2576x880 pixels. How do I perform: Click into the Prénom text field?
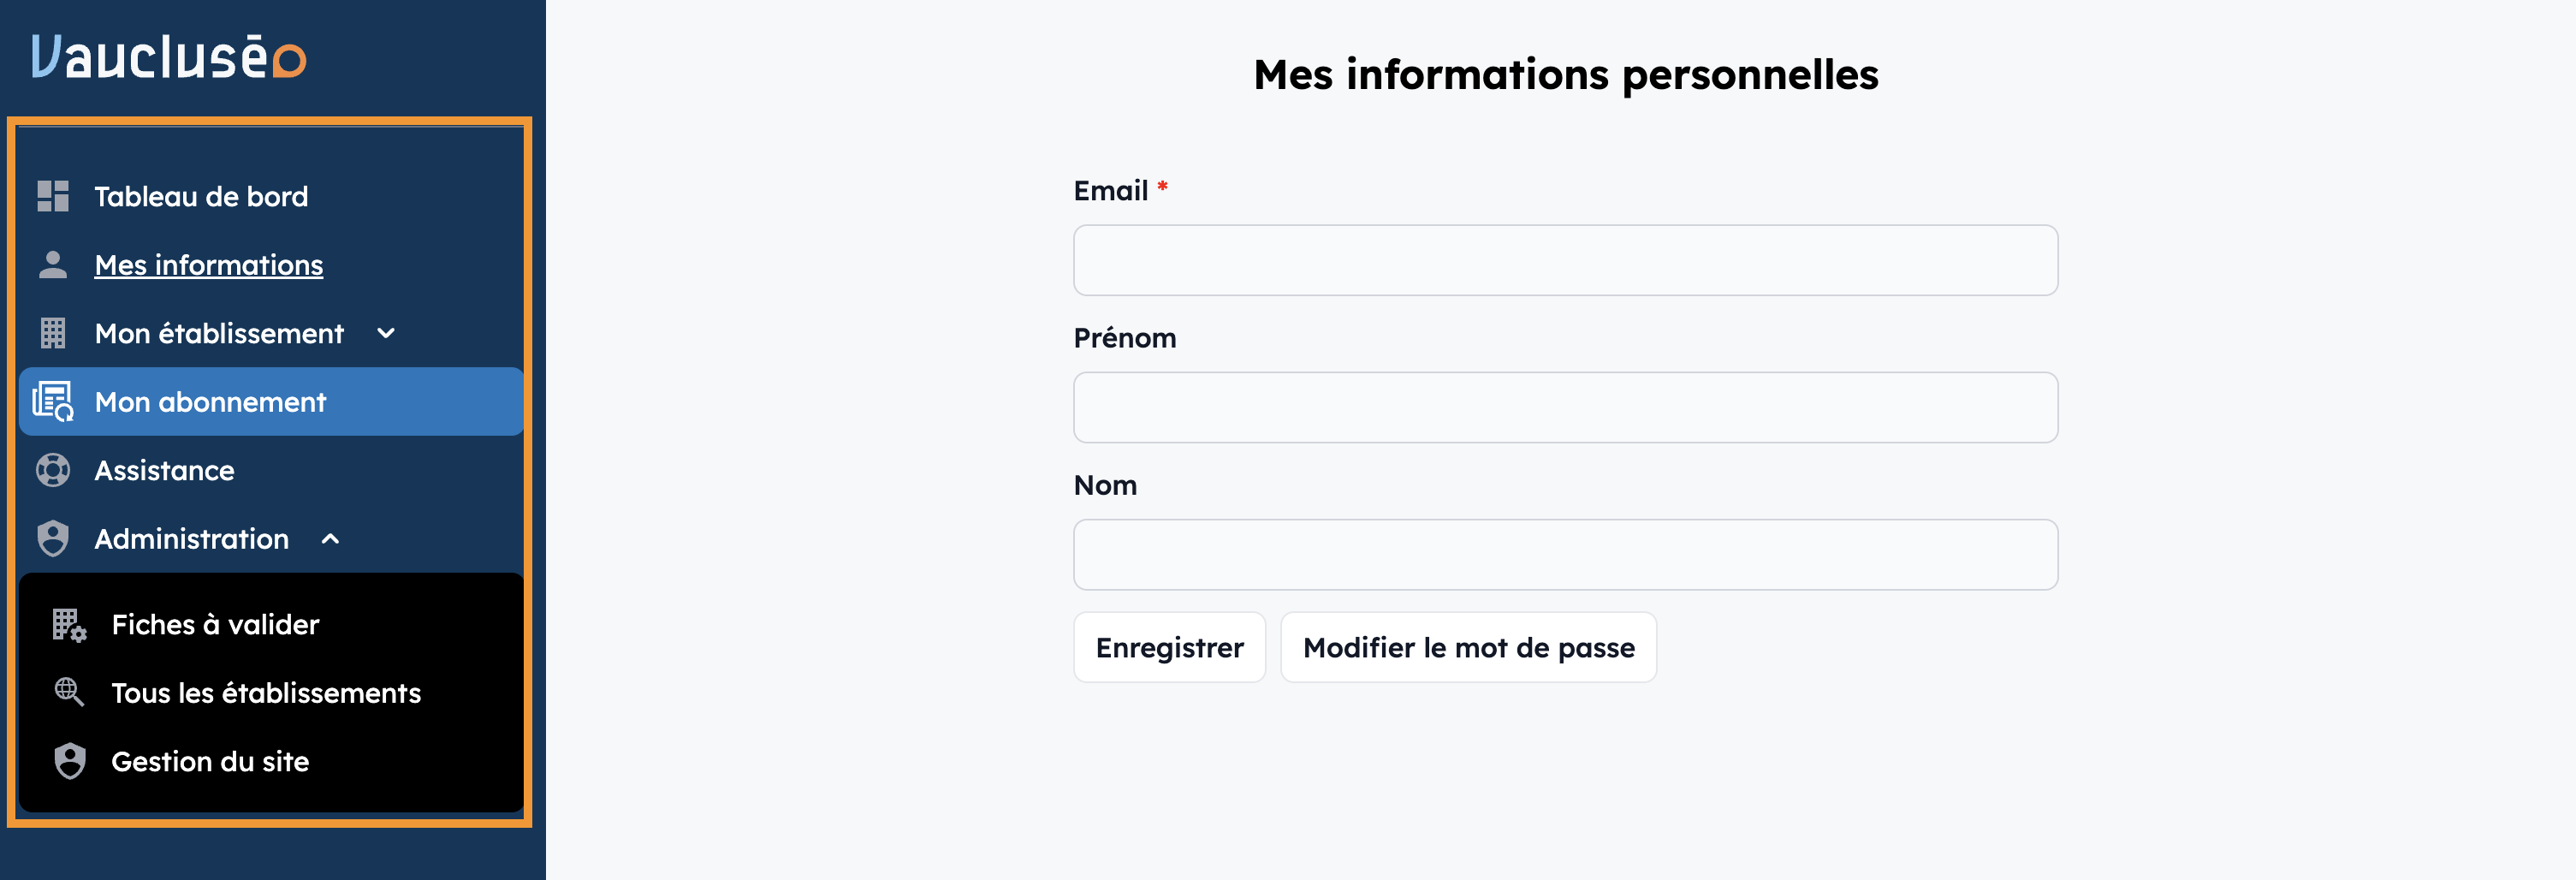pos(1565,407)
